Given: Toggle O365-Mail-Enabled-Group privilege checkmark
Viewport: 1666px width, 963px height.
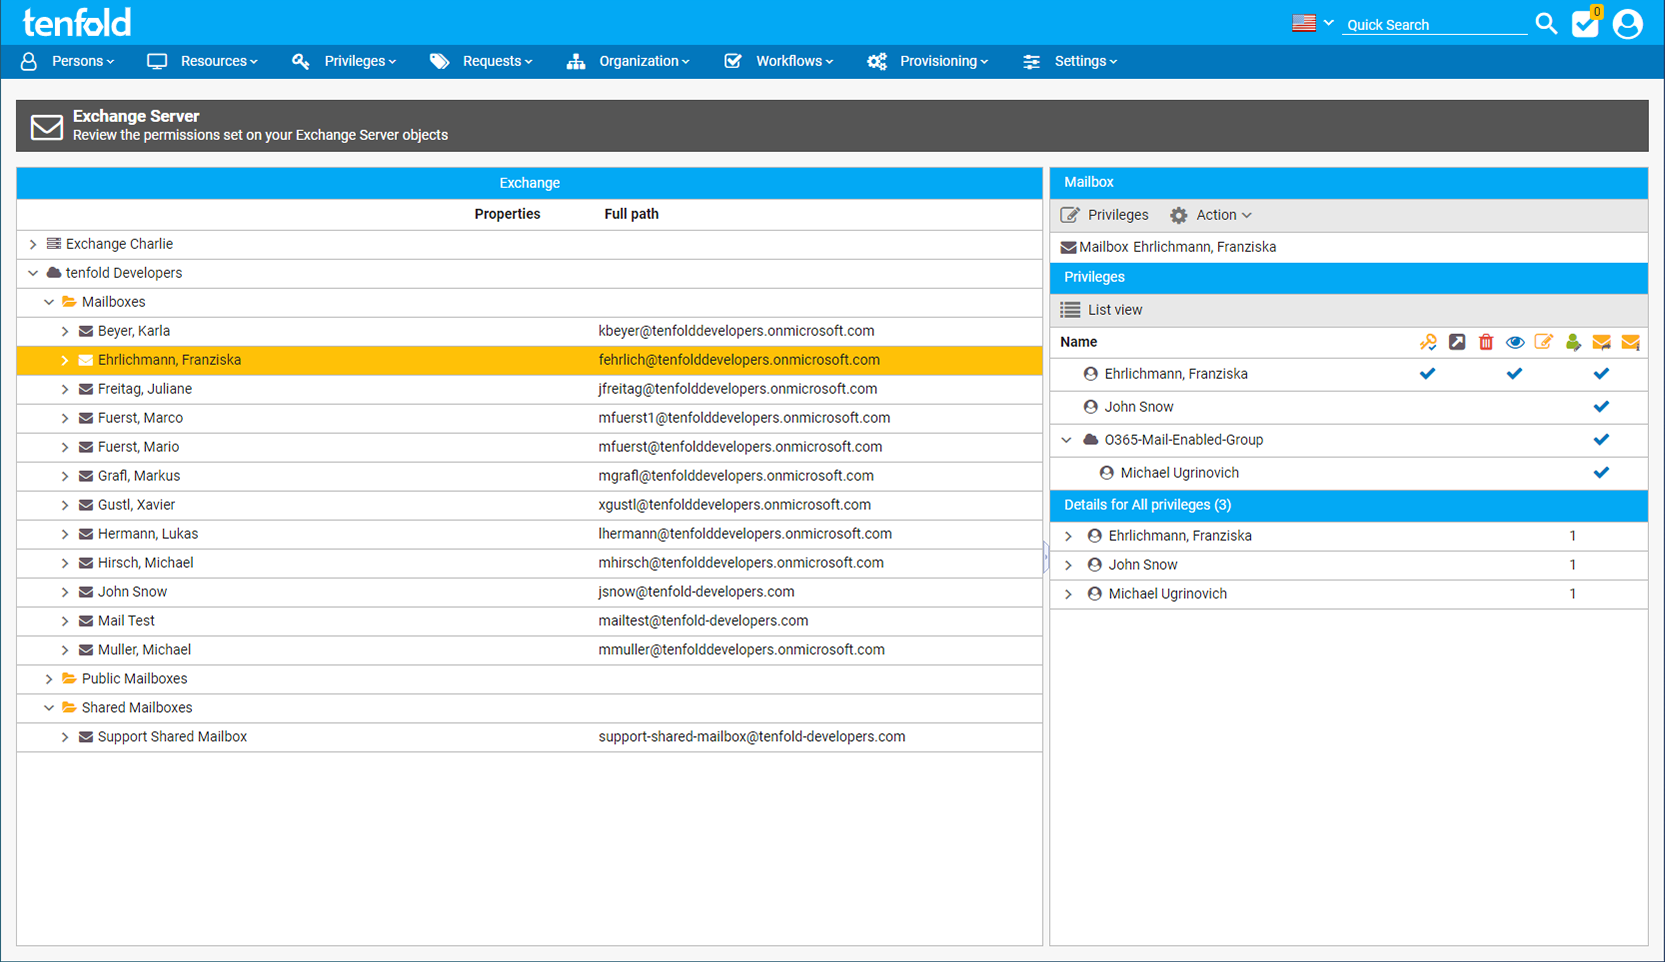Looking at the screenshot, I should pyautogui.click(x=1602, y=440).
